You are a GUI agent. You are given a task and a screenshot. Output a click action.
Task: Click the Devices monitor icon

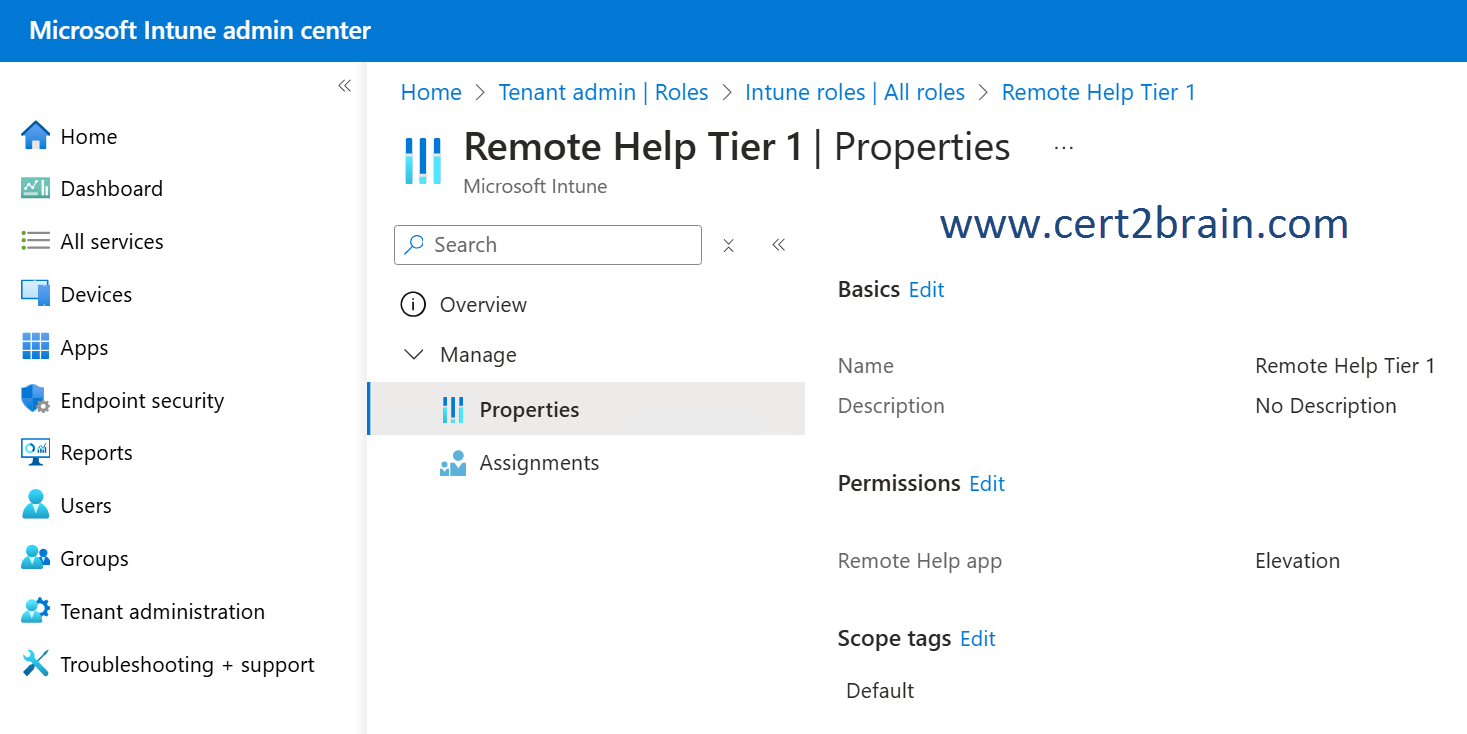click(35, 294)
